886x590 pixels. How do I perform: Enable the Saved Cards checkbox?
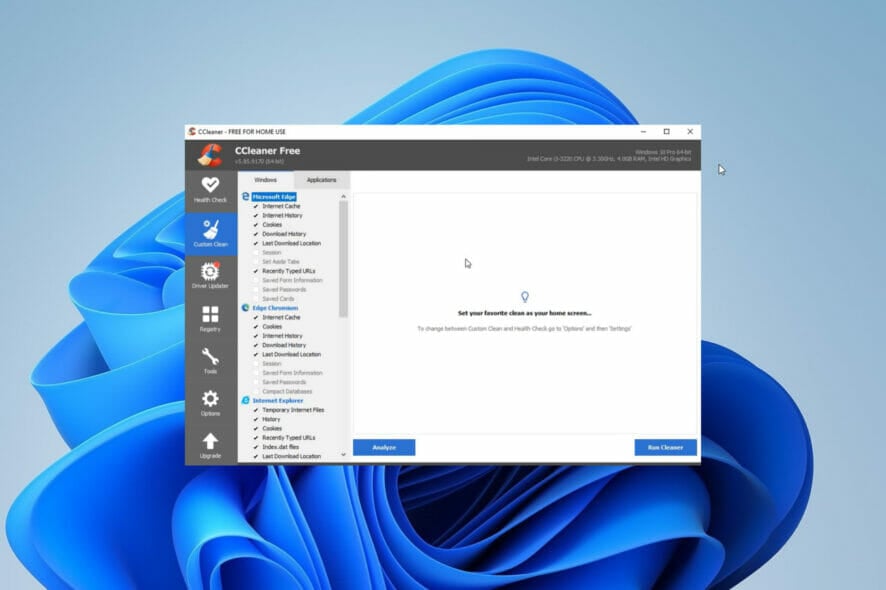click(256, 299)
